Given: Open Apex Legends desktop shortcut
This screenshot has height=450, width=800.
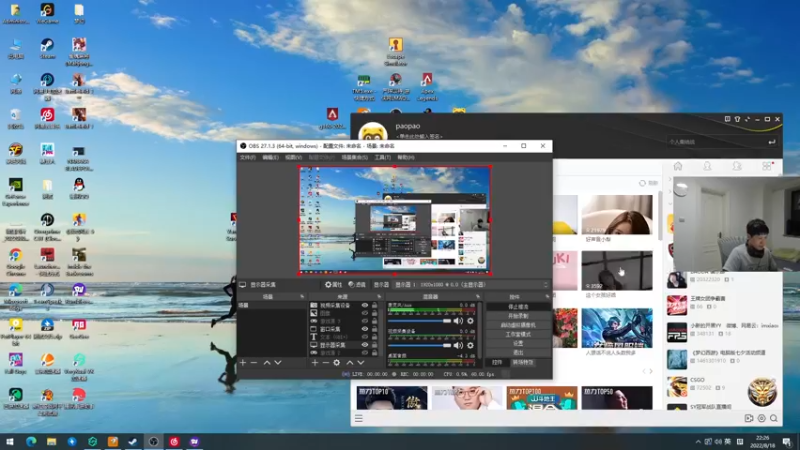Looking at the screenshot, I should click(427, 86).
